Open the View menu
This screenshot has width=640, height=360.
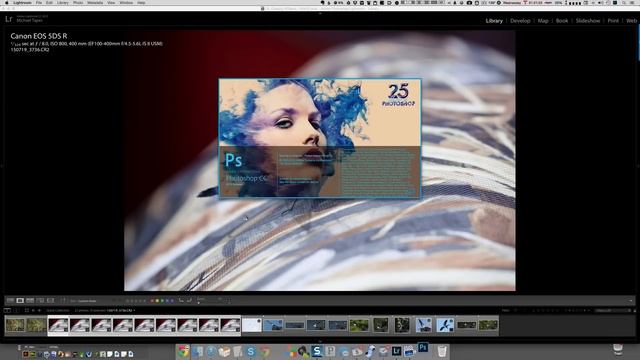111,3
